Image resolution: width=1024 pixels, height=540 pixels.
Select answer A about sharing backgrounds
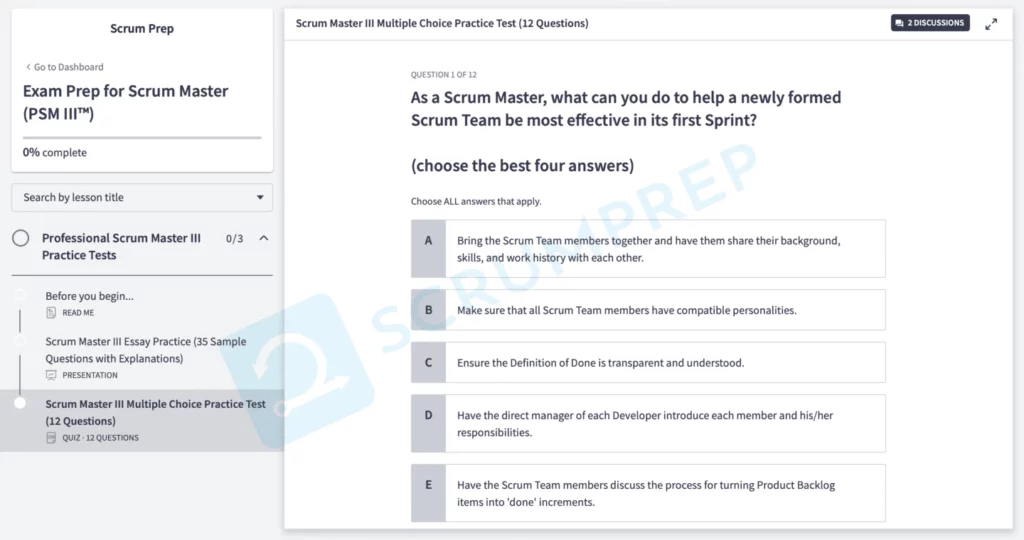coord(648,249)
